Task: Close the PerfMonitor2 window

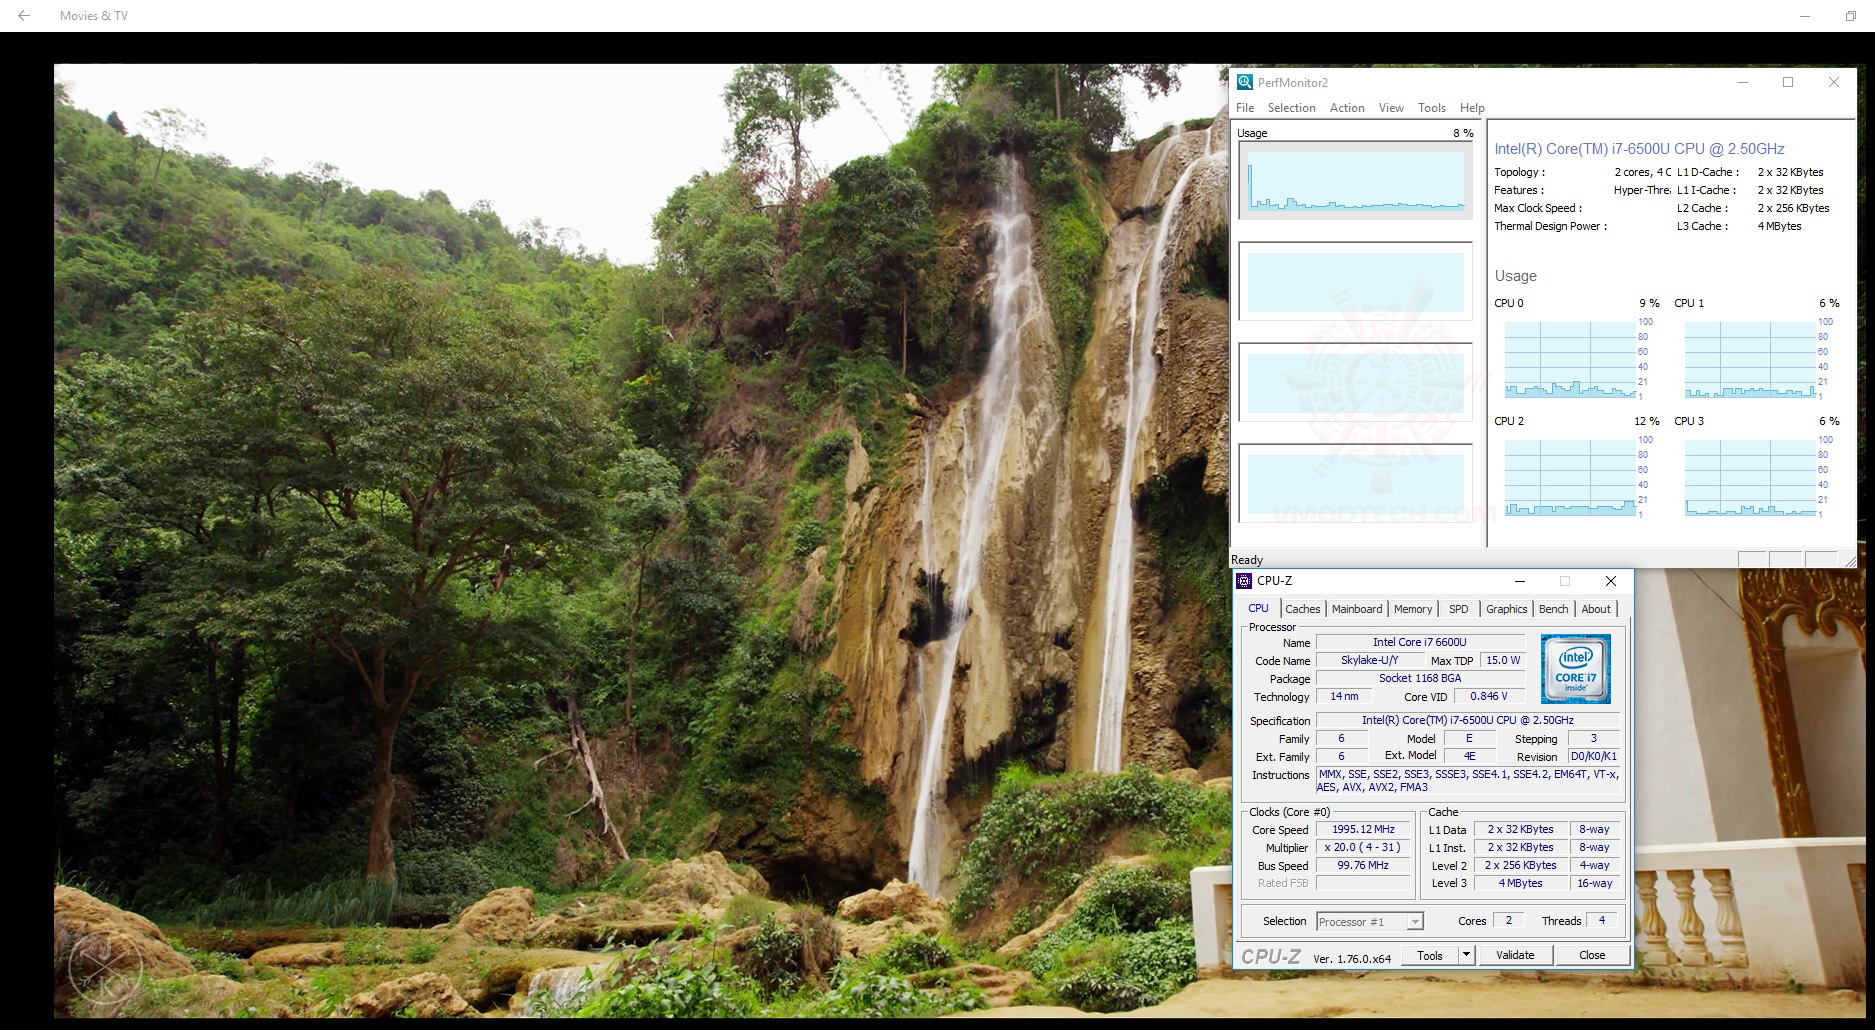Action: point(1834,82)
